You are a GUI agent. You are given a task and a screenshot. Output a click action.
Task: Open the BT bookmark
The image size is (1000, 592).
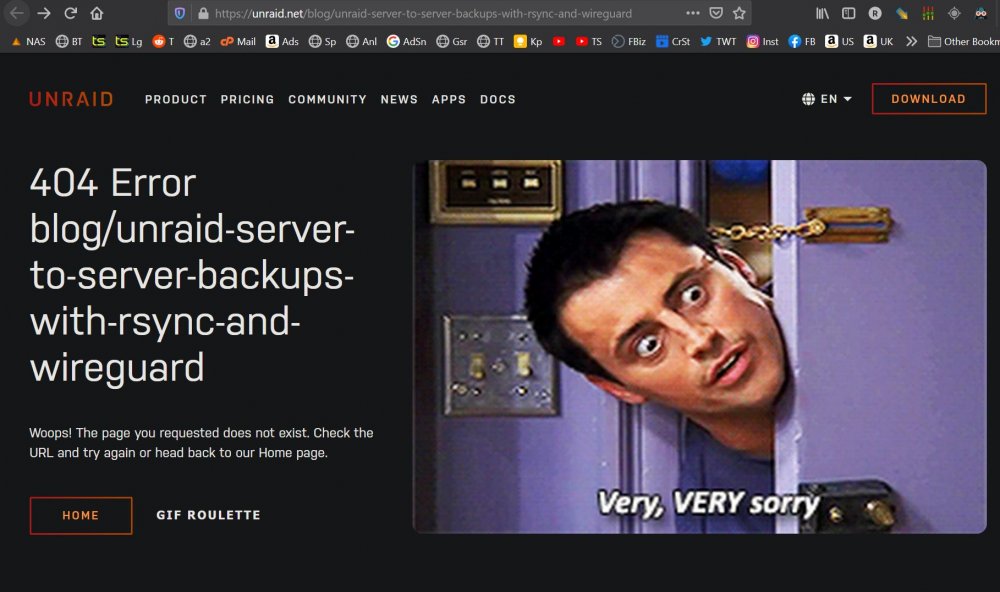pyautogui.click(x=69, y=41)
